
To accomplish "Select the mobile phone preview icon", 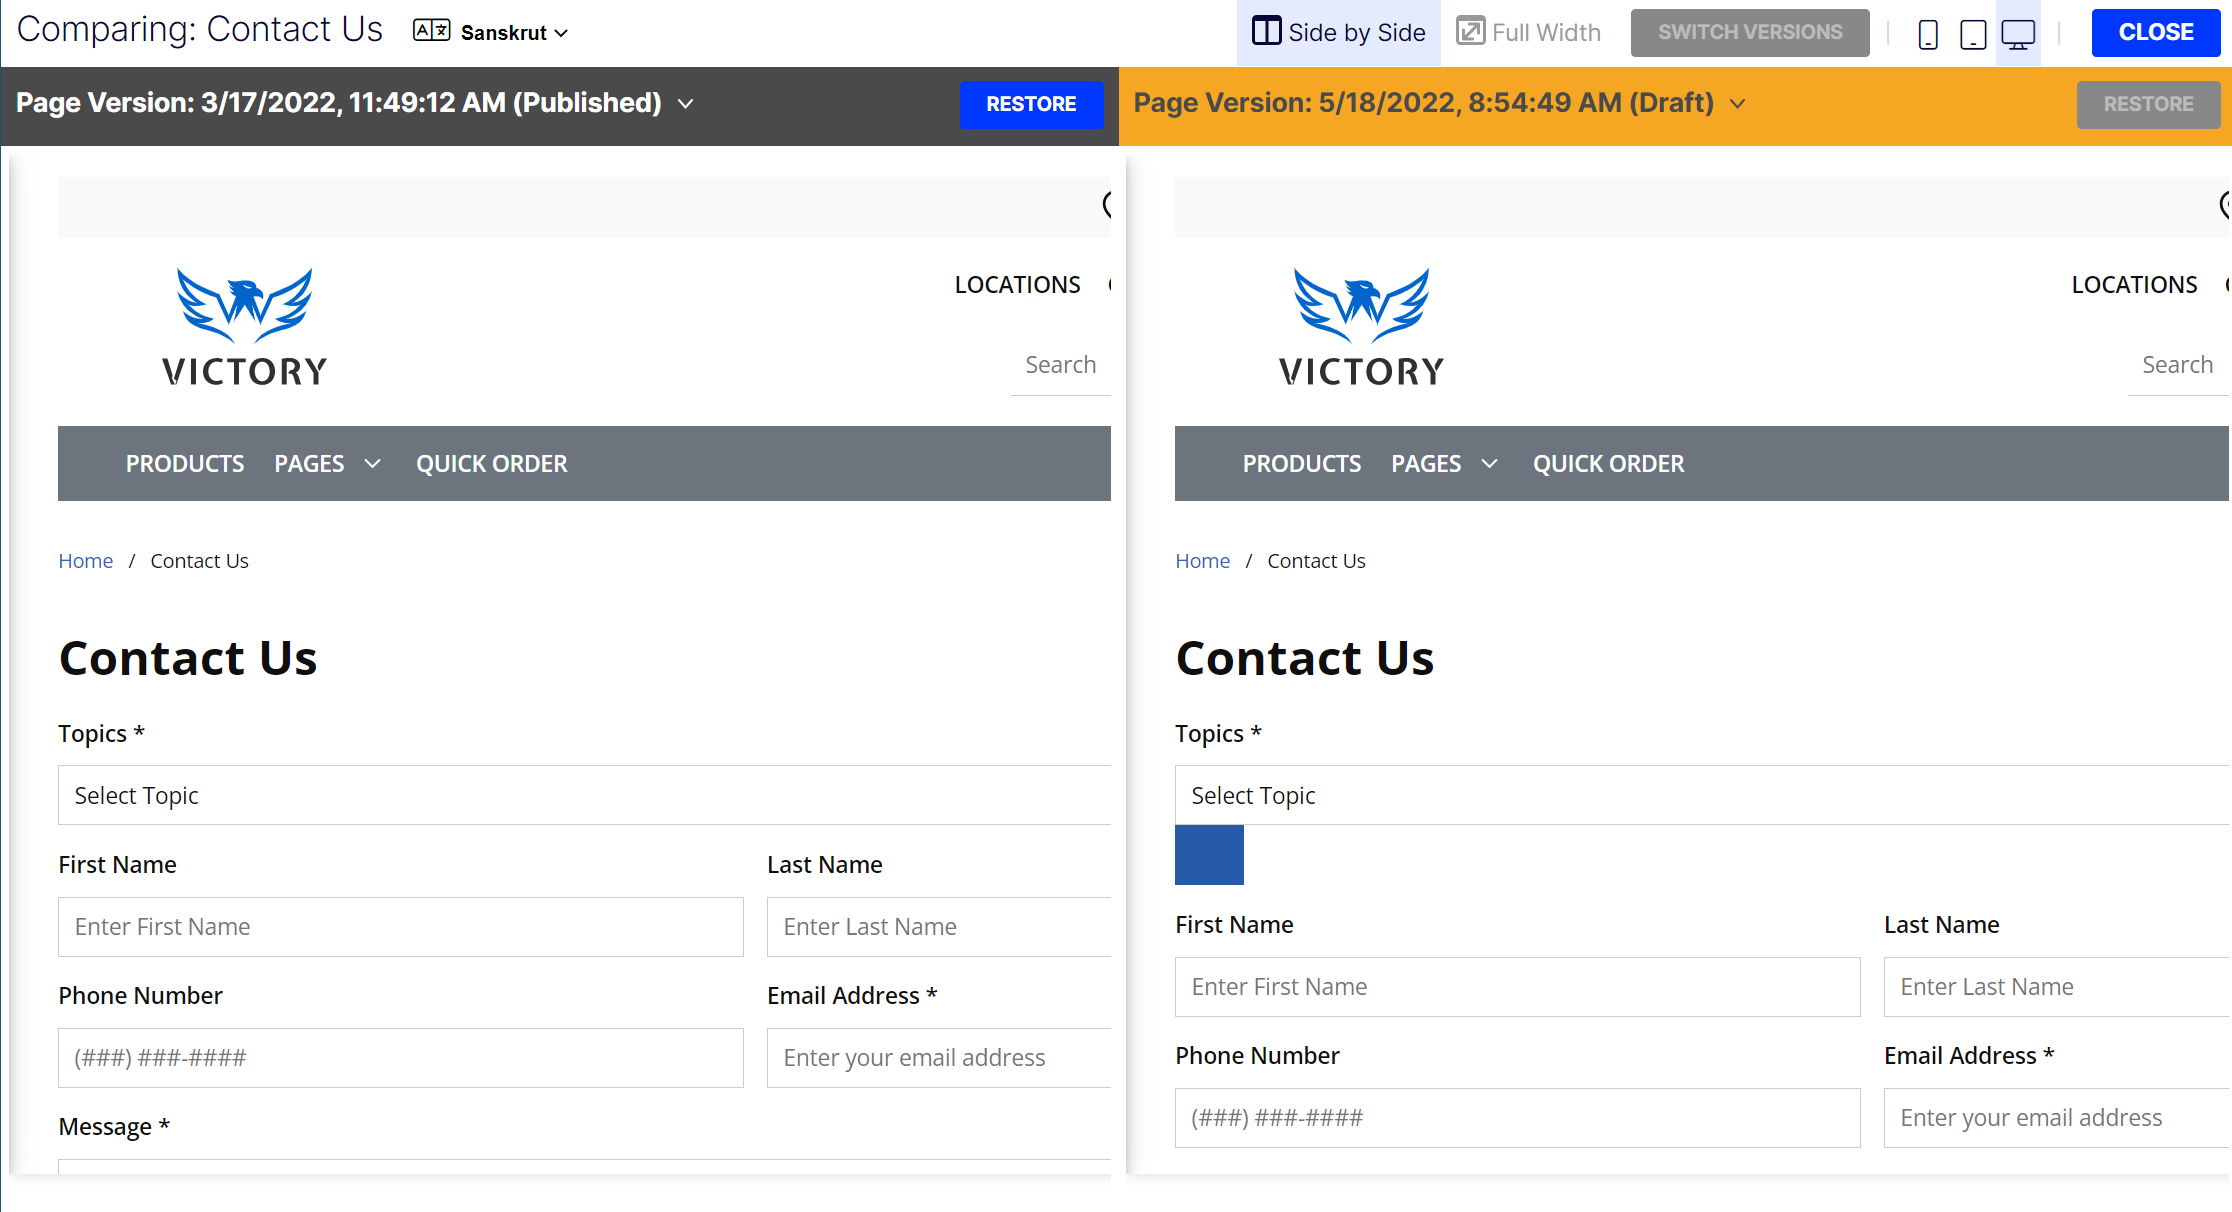I will click(x=1928, y=33).
